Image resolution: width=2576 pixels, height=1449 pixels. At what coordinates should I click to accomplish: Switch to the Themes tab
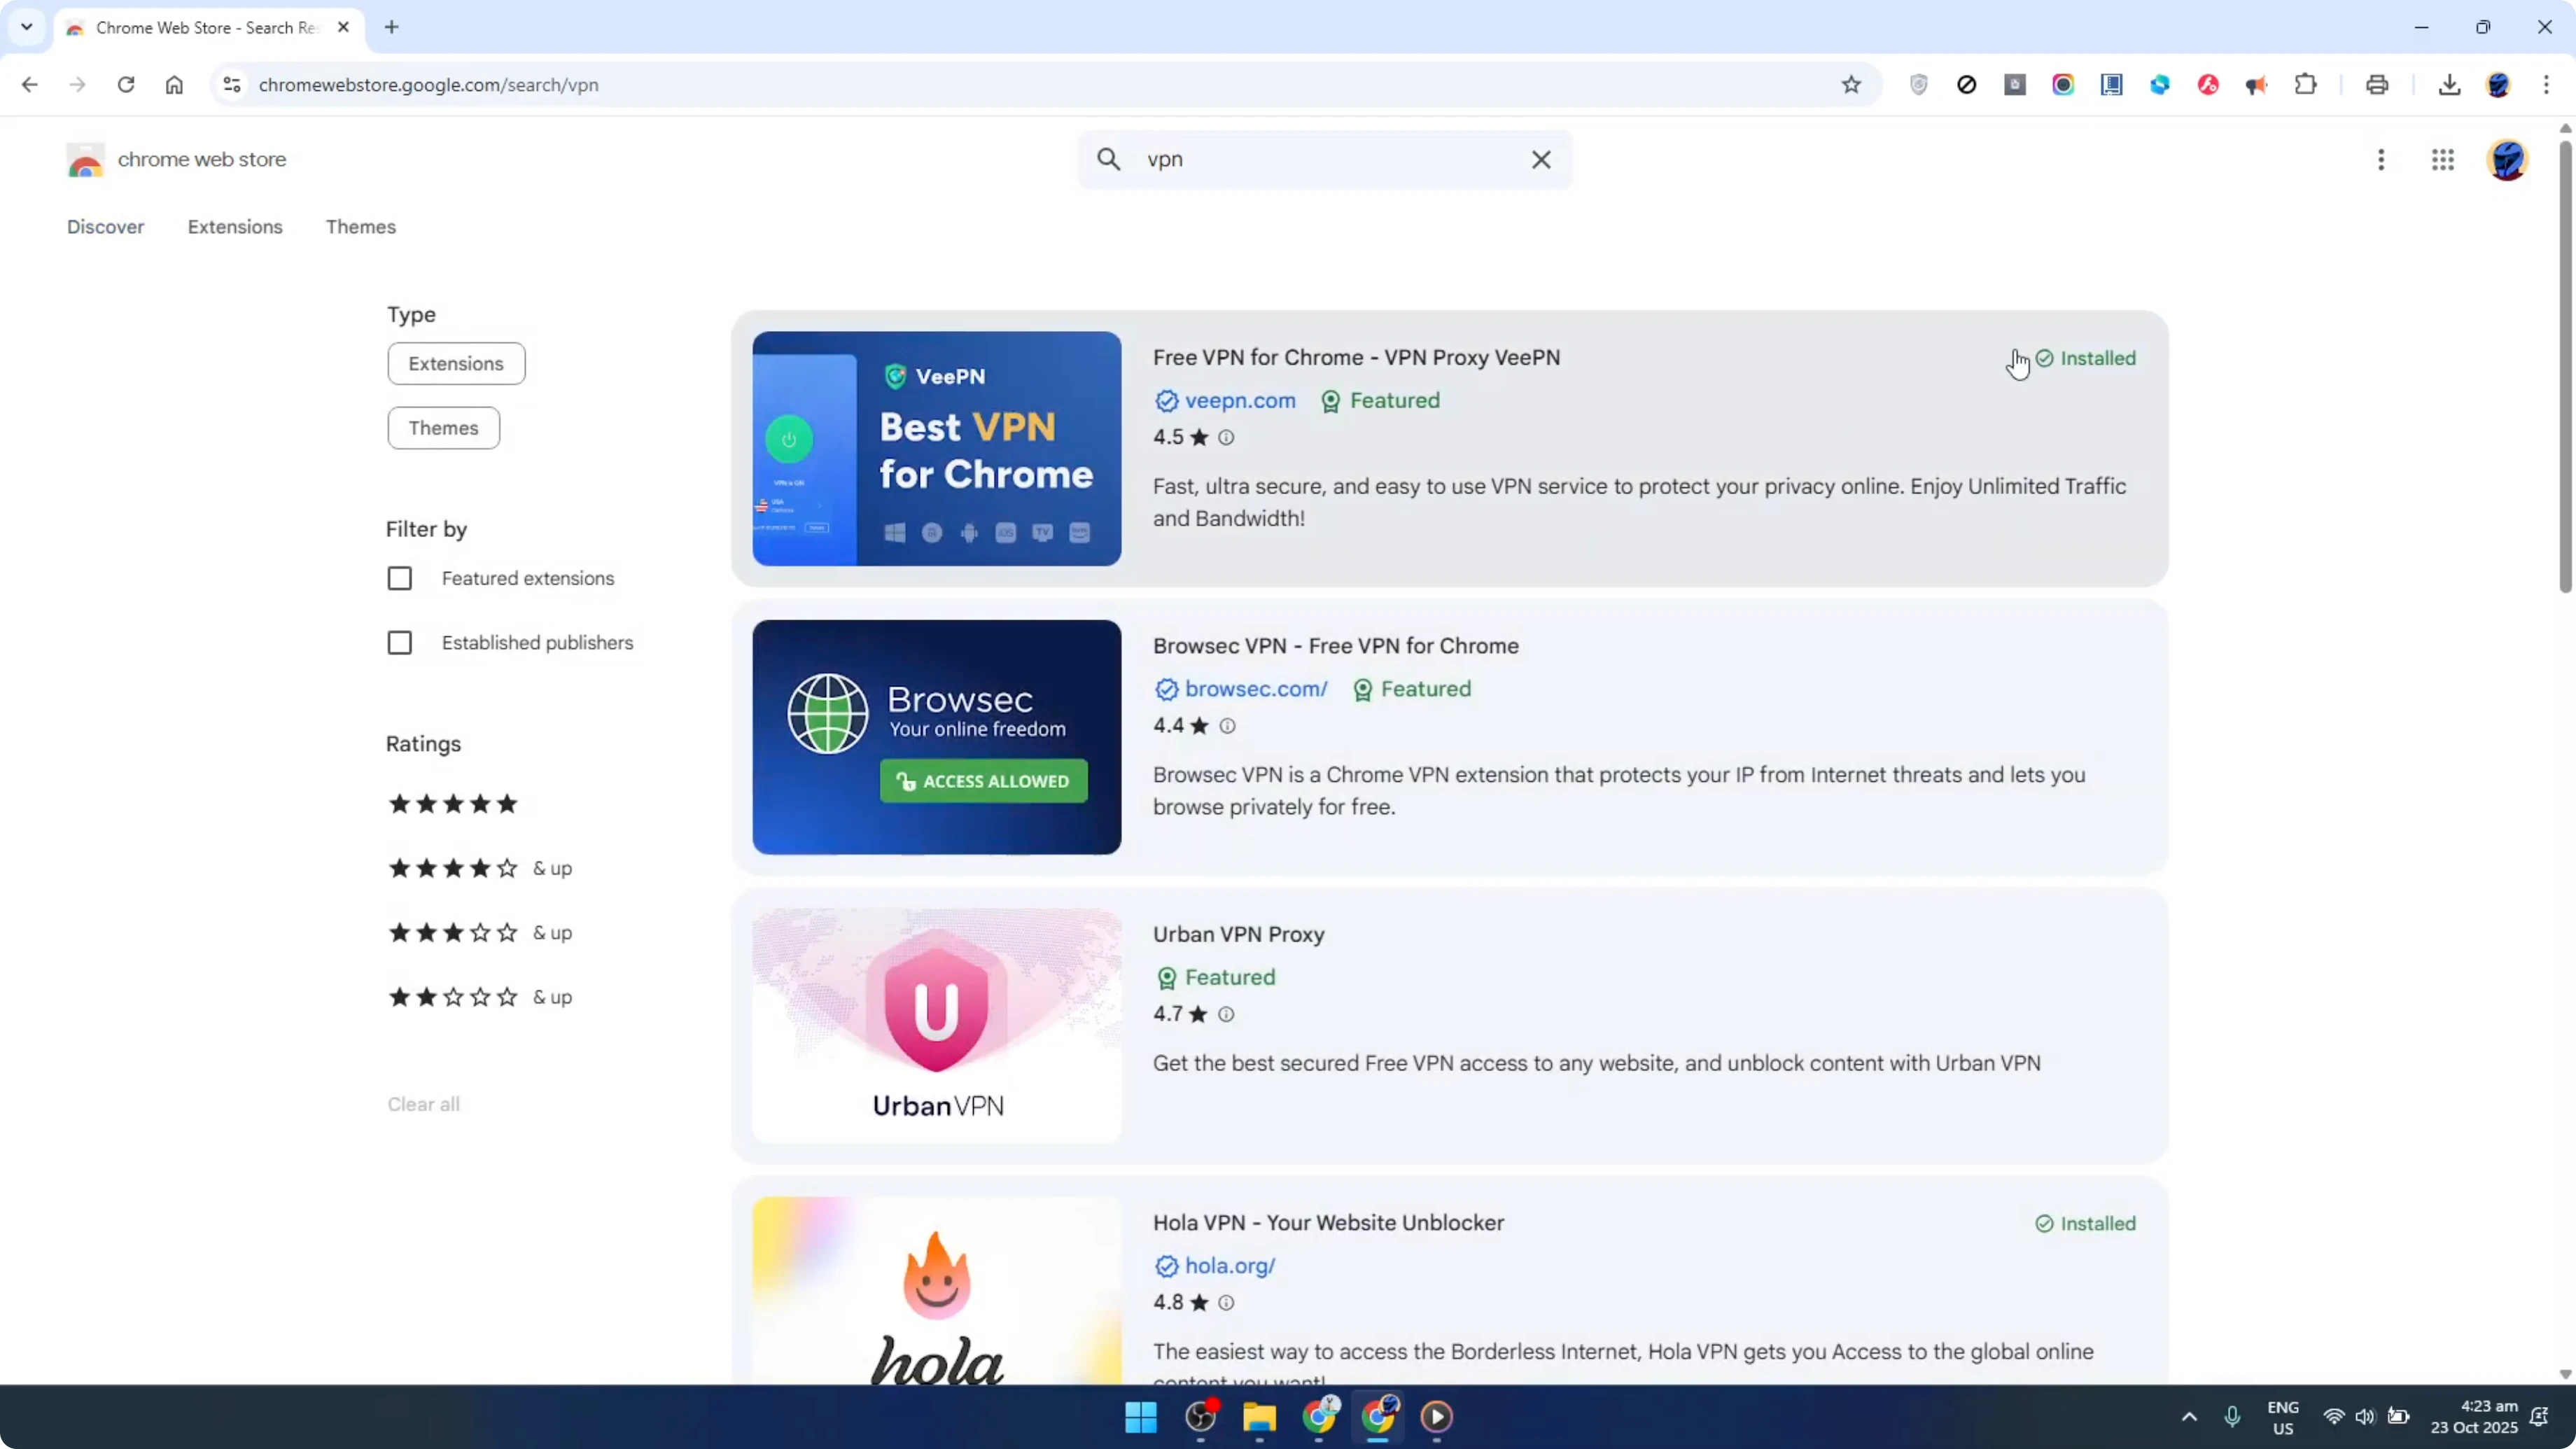(x=361, y=227)
